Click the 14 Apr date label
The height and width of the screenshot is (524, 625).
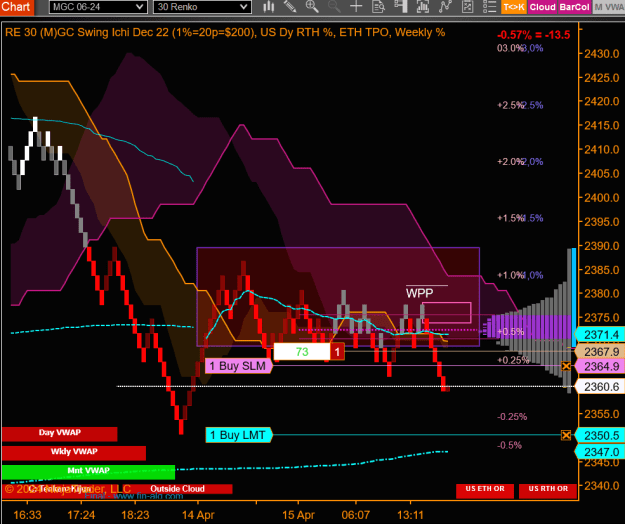[198, 515]
